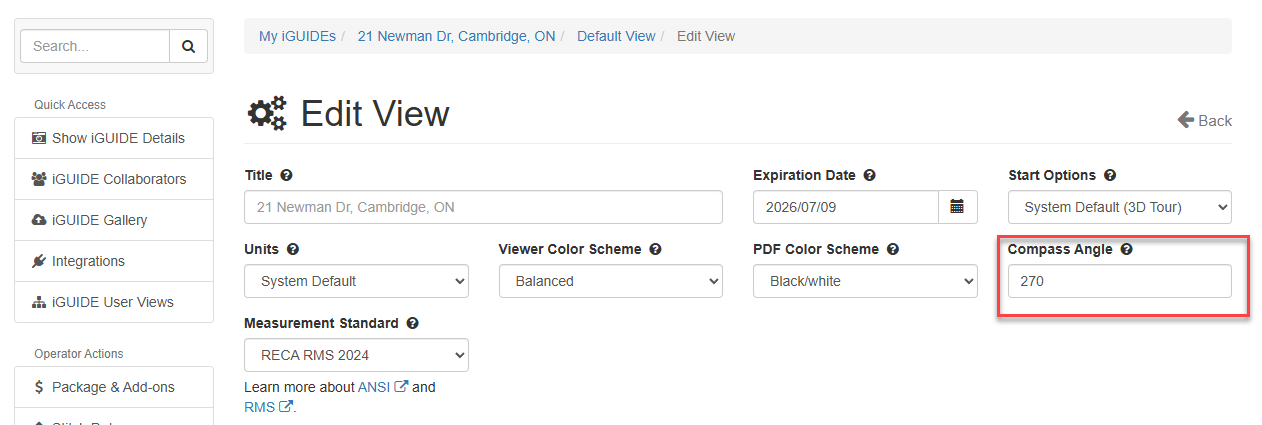The image size is (1262, 425).
Task: Go to My iGUIDEs breadcrumb link
Action: pyautogui.click(x=296, y=36)
